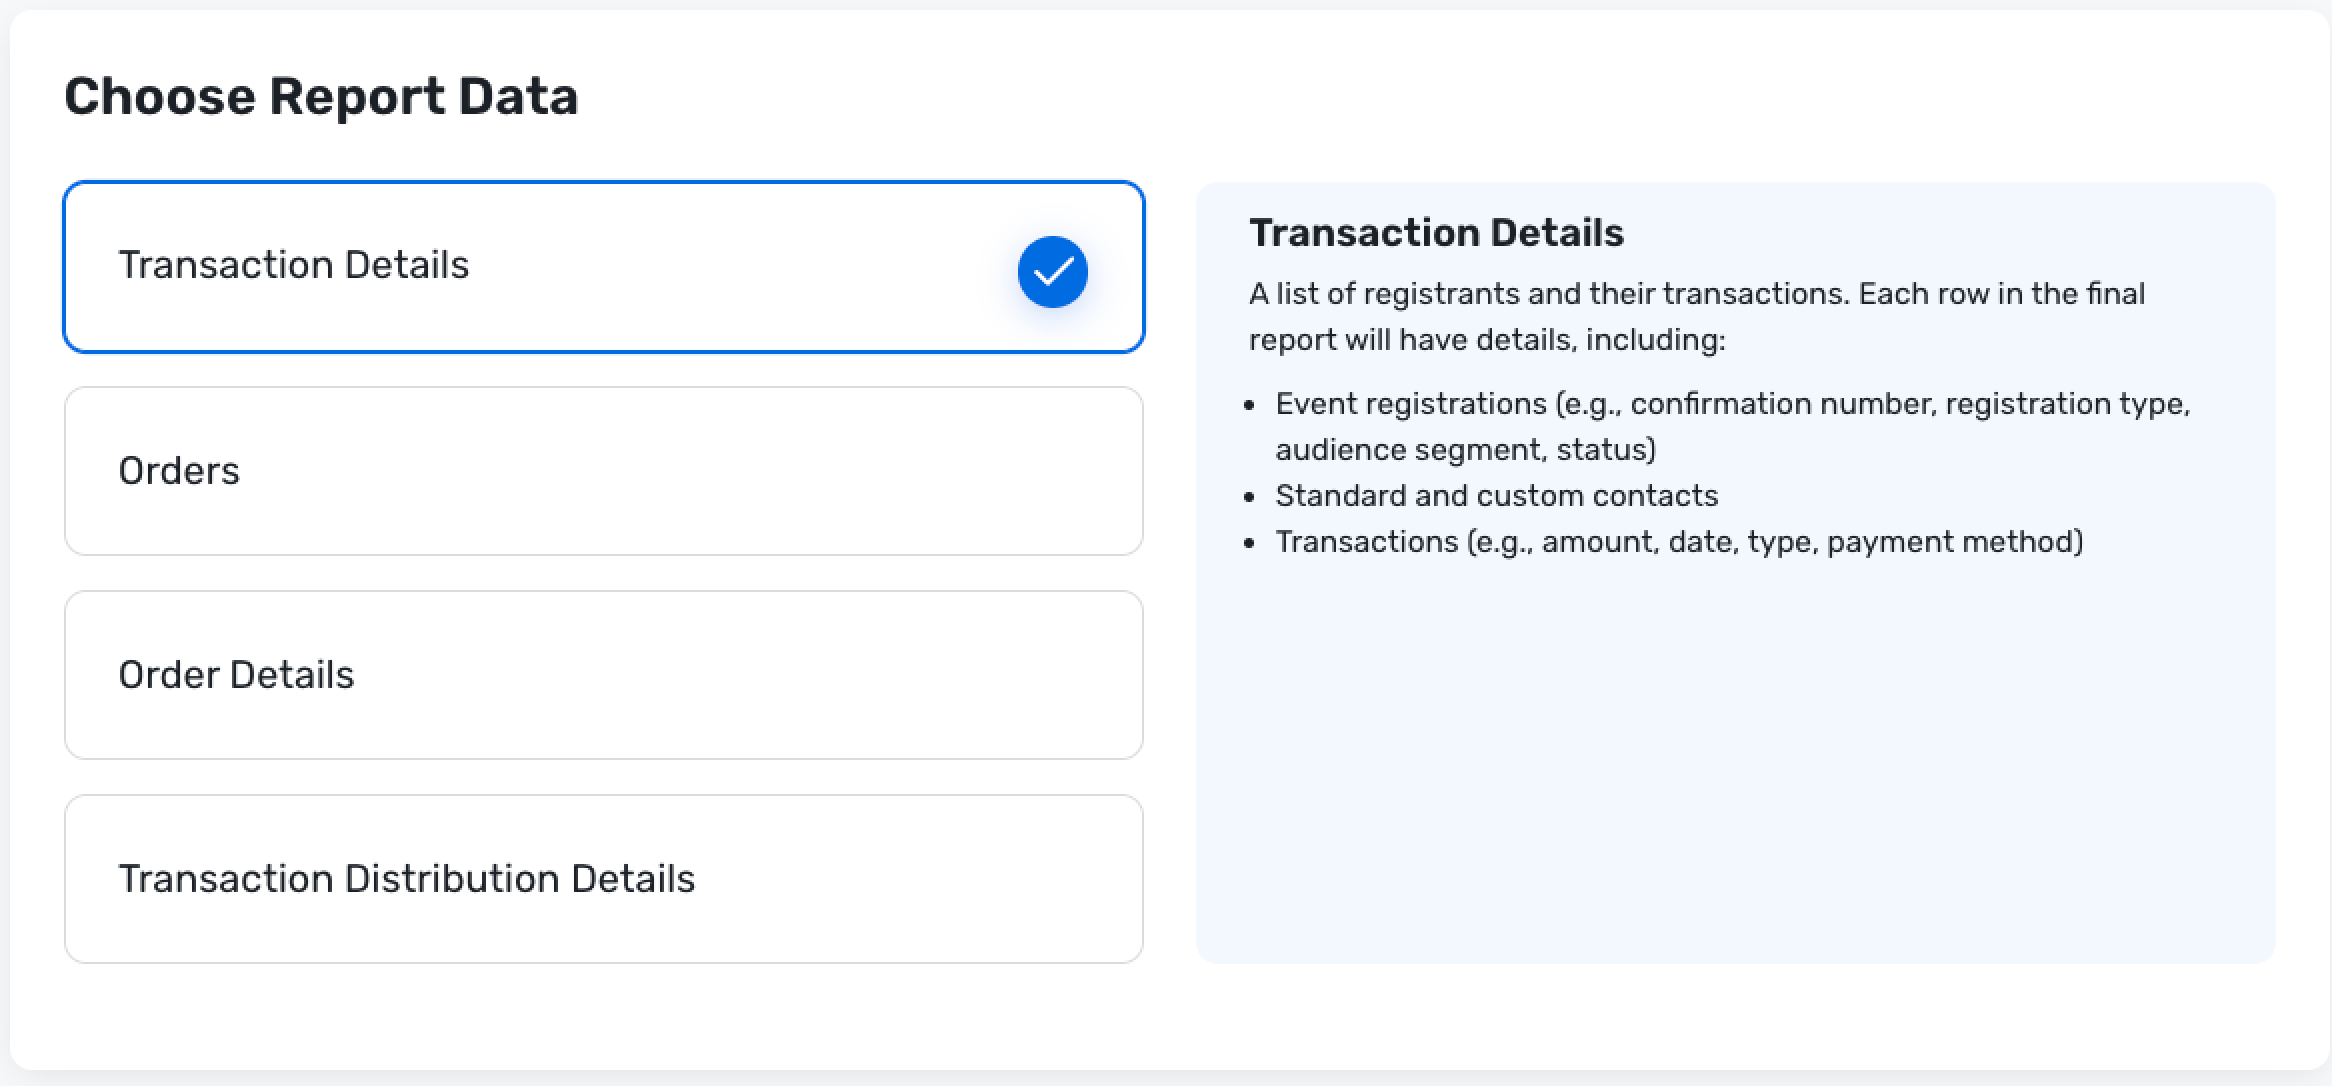Choose the Order Details report option
The image size is (2332, 1086).
(603, 675)
